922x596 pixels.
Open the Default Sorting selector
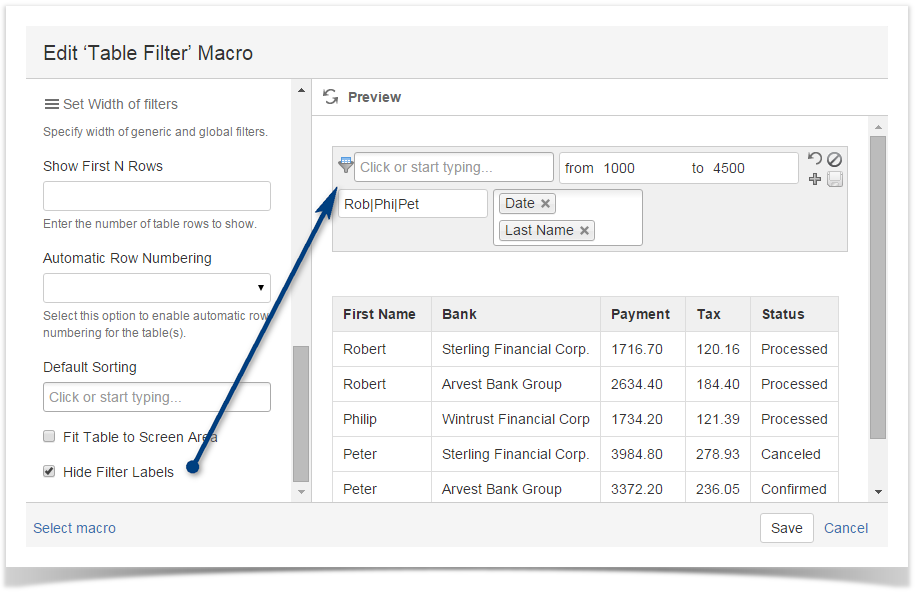(x=156, y=397)
